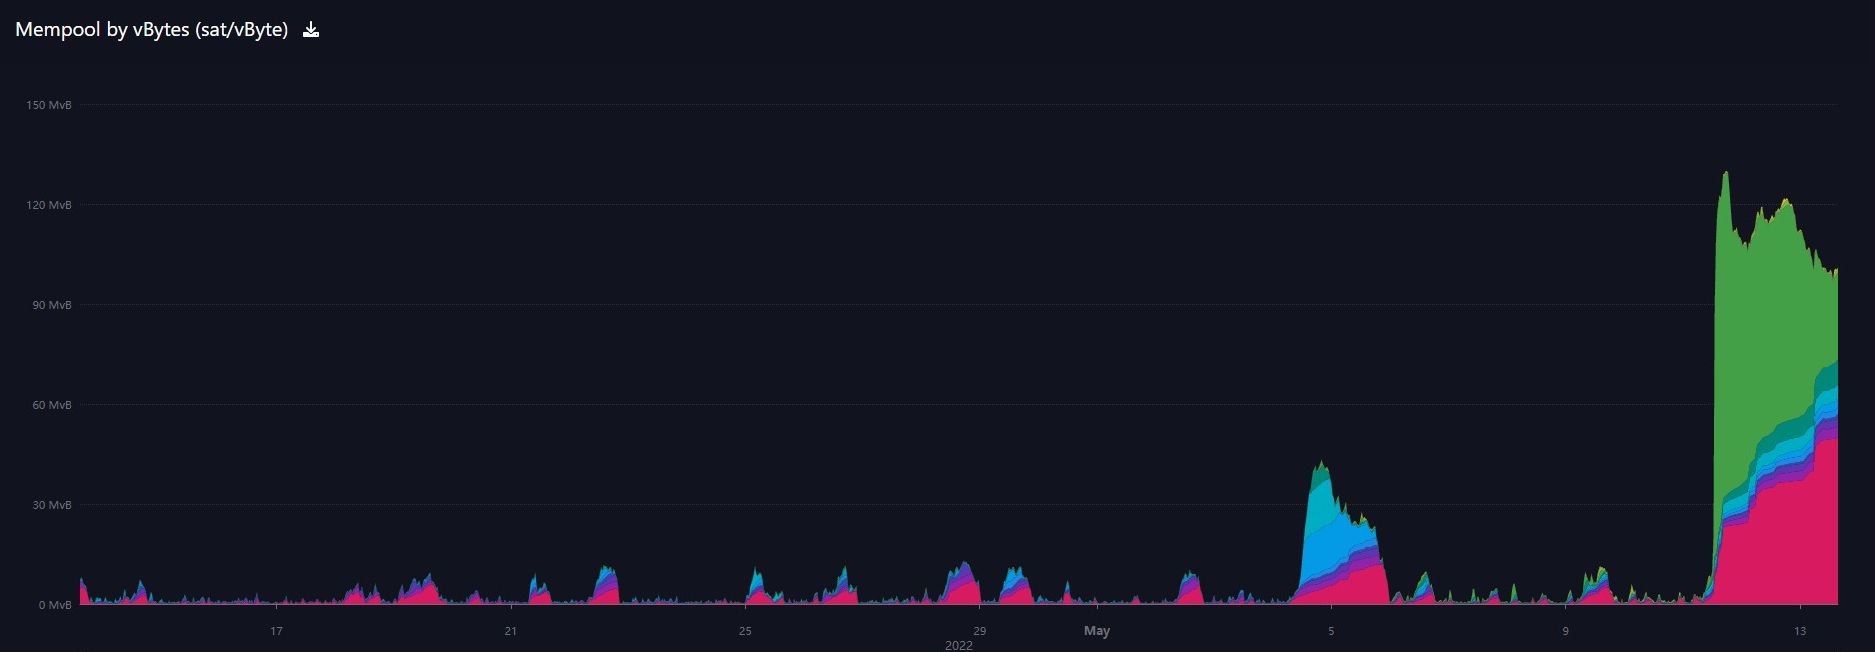Select the date label 29
Screen dimensions: 1875x652
pyautogui.click(x=980, y=631)
